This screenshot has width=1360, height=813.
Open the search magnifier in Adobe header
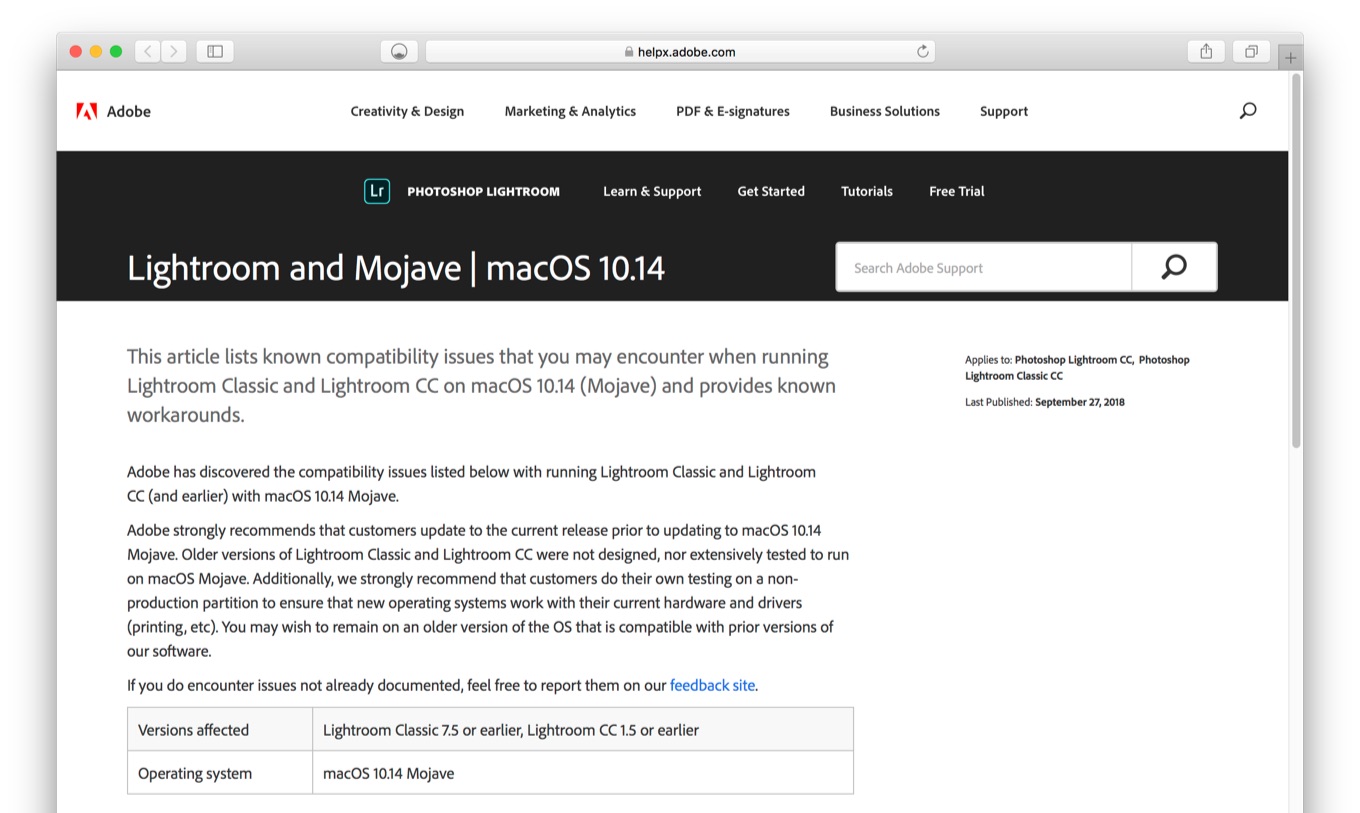pyautogui.click(x=1247, y=111)
